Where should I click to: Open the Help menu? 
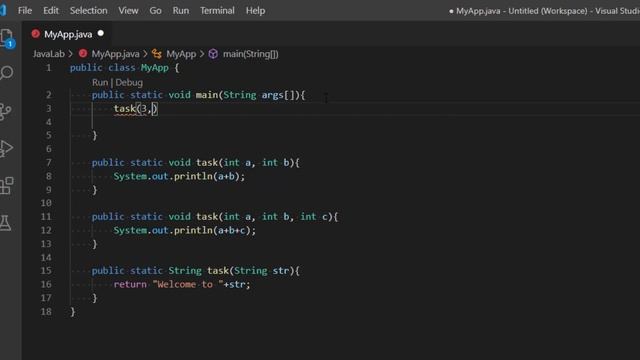[256, 11]
